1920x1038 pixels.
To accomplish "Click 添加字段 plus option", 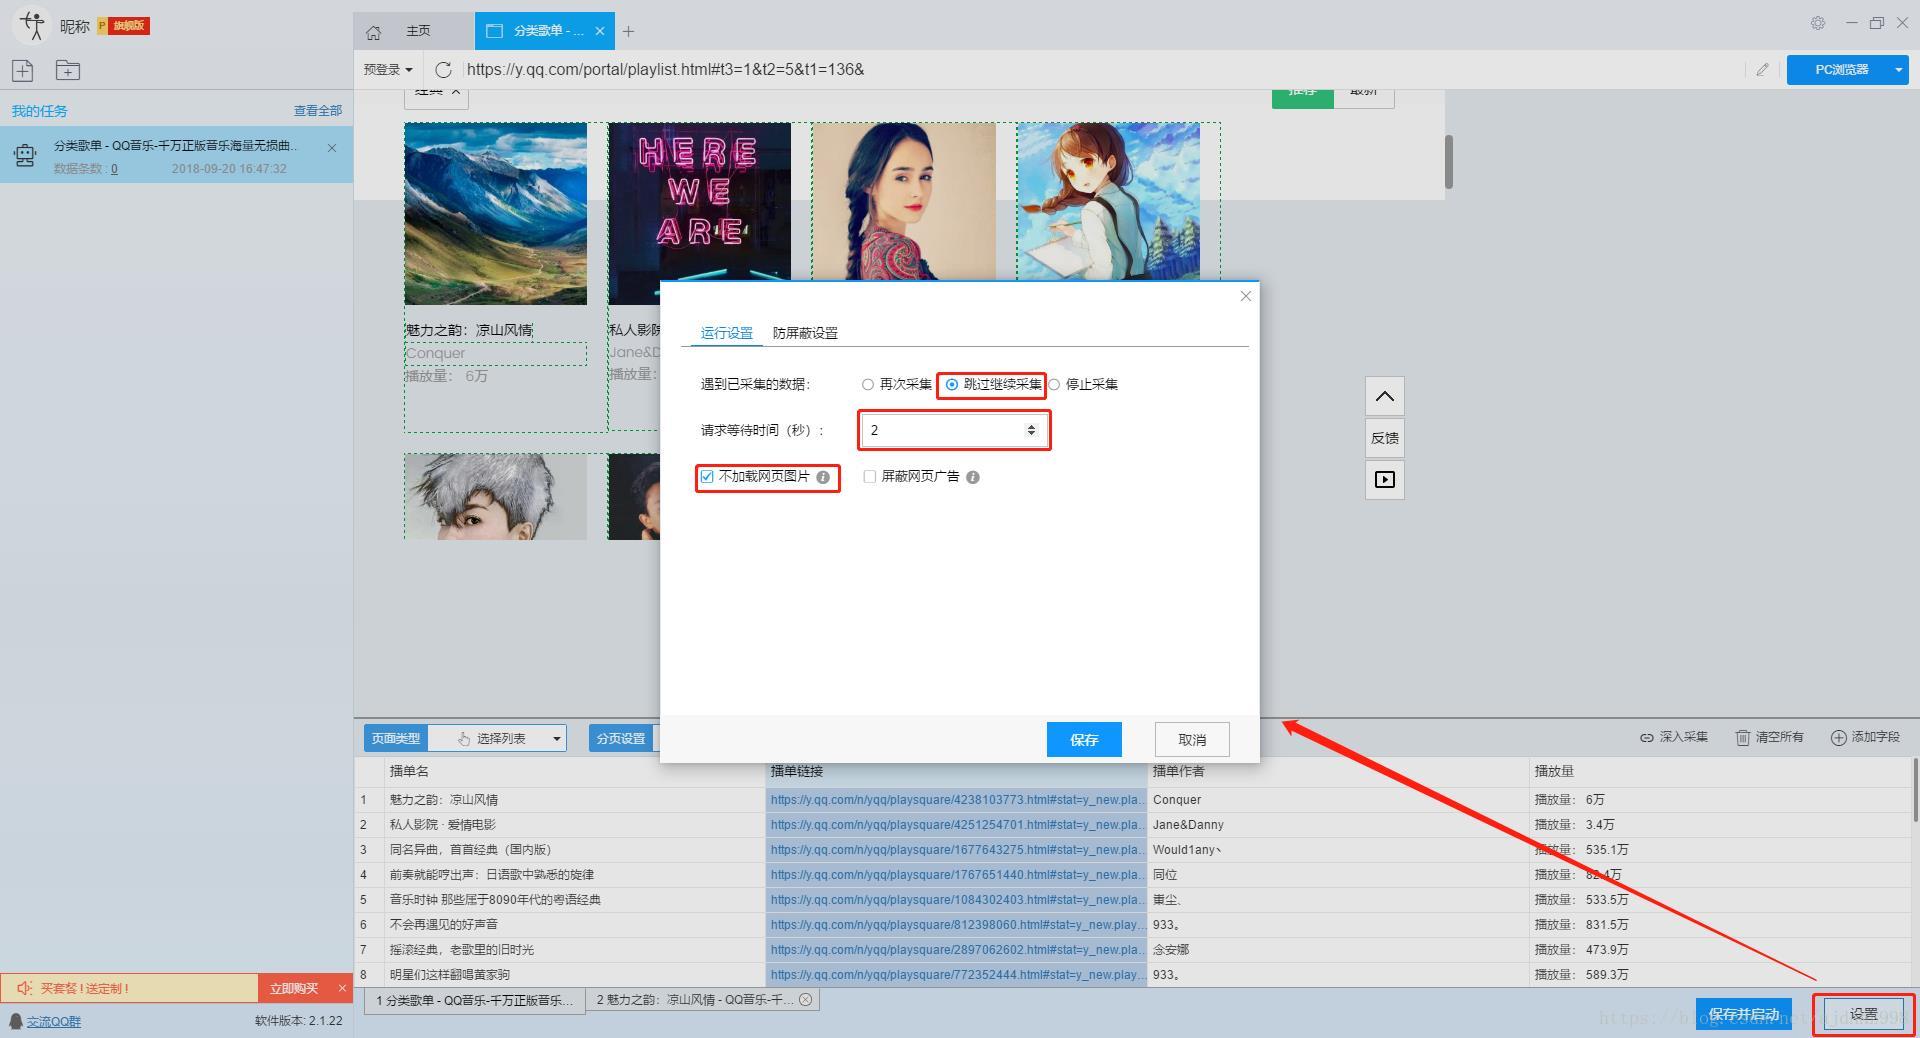I will coord(1865,737).
